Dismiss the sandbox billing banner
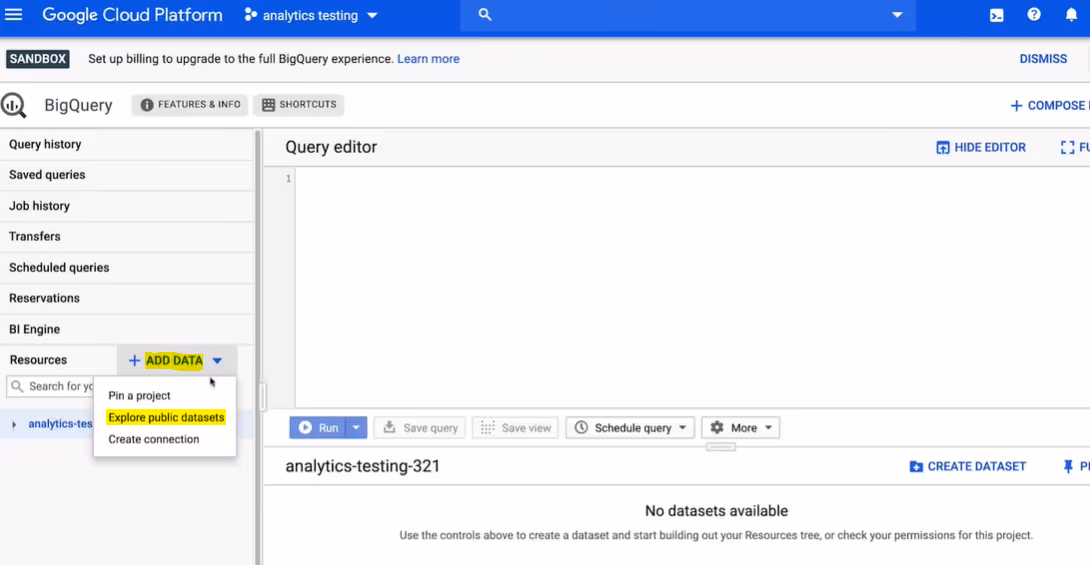 (1043, 59)
